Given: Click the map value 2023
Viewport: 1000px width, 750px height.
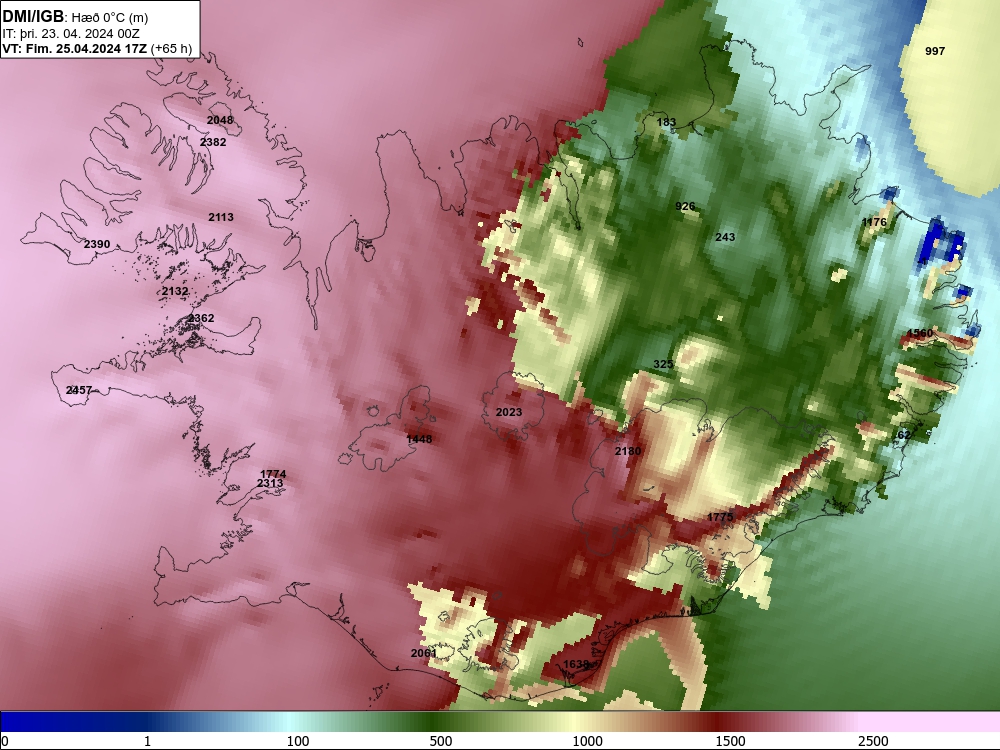Looking at the screenshot, I should (x=509, y=412).
